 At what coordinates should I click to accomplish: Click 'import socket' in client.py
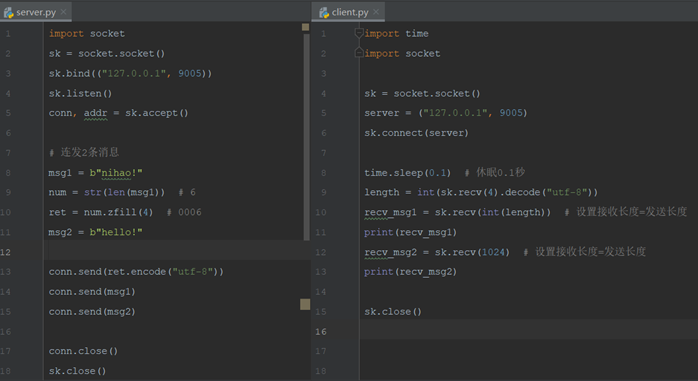[x=402, y=53]
